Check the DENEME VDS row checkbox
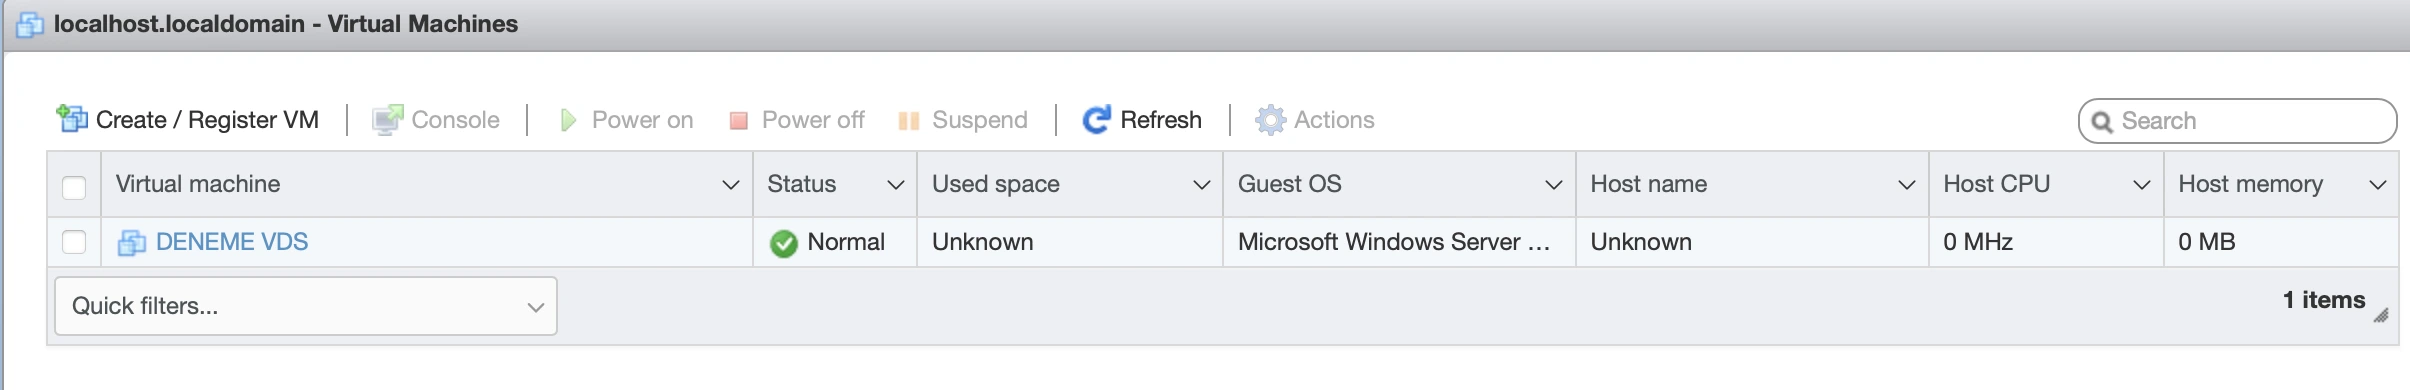The height and width of the screenshot is (390, 2410). [x=74, y=242]
